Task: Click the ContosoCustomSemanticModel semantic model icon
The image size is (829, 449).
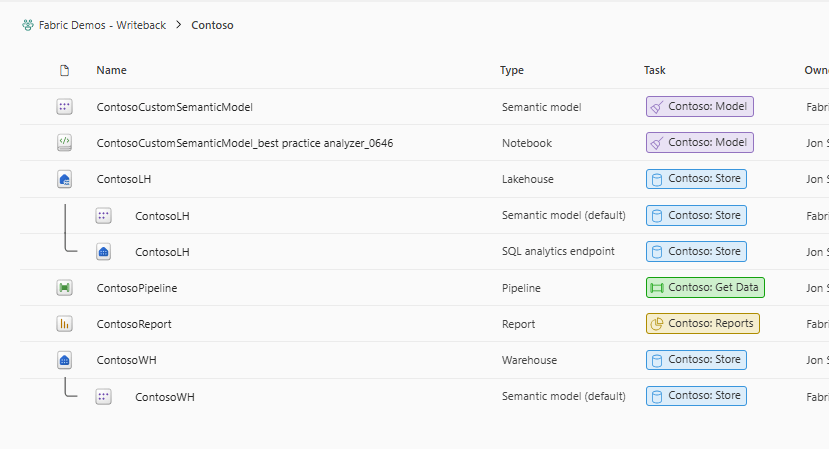Action: (x=64, y=107)
